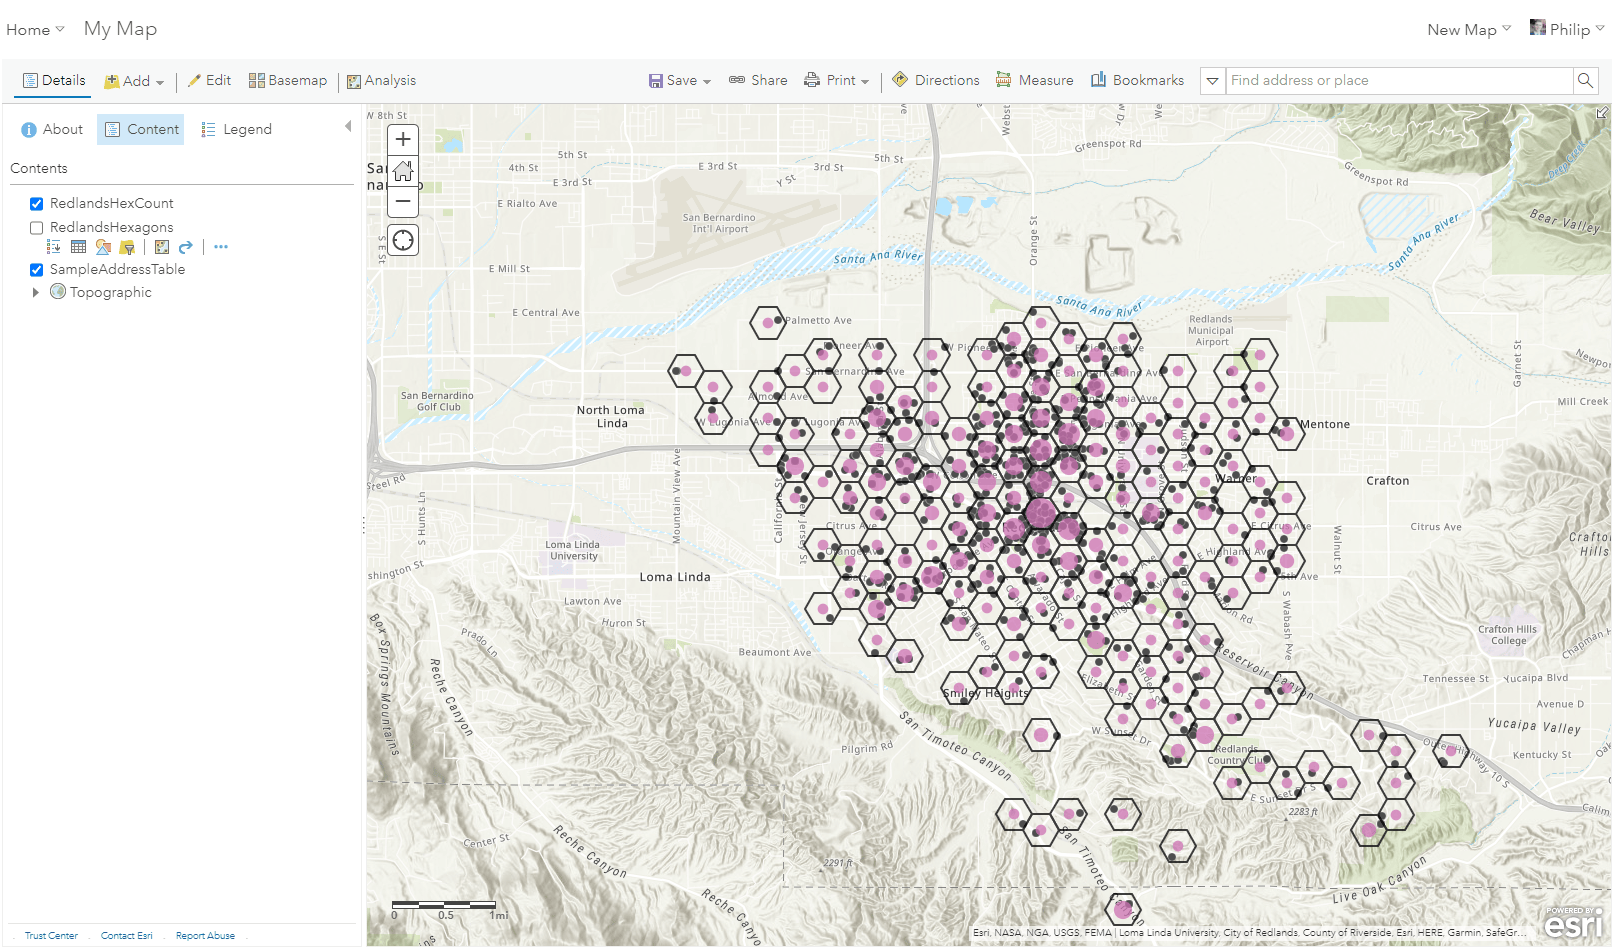Expand map attribution text at bottom
The image size is (1615, 951).
click(1250, 933)
